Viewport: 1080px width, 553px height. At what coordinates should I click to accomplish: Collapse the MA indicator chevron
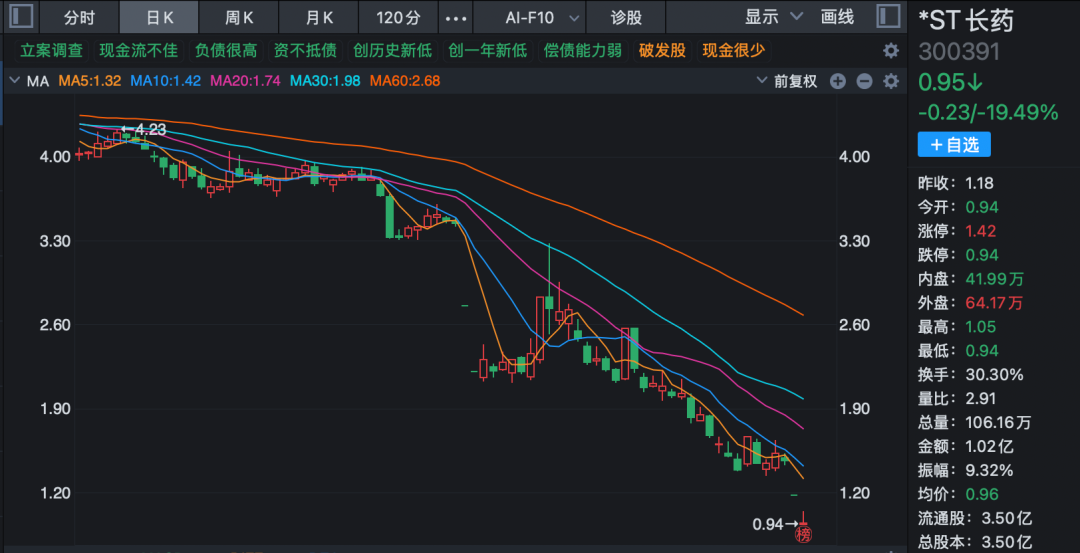point(15,81)
